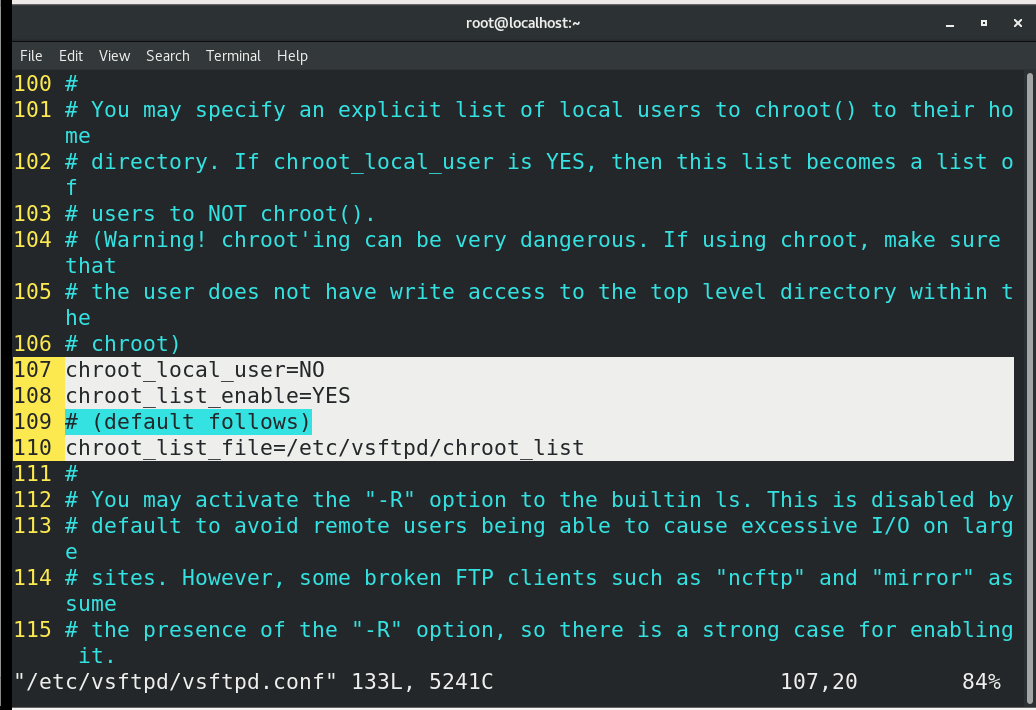Screen dimensions: 1036x710
Task: Click the line 114 comment mentioning "ncftp"
Action: 539,590
